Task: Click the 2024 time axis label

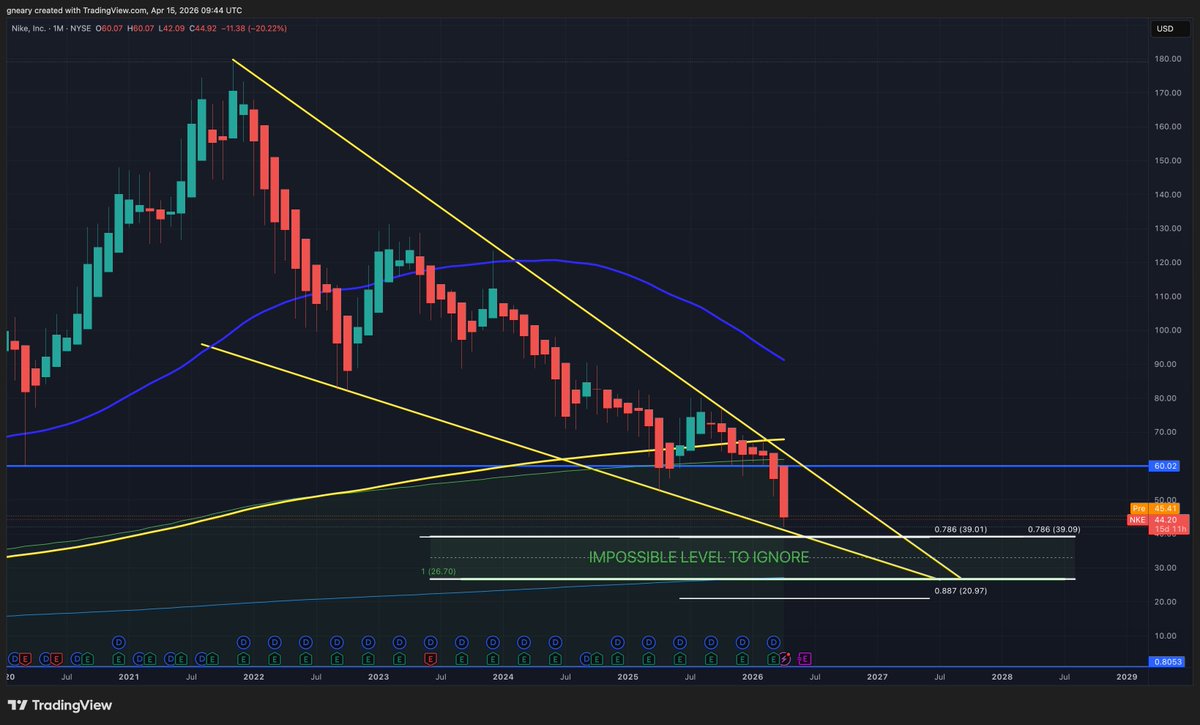Action: point(503,677)
